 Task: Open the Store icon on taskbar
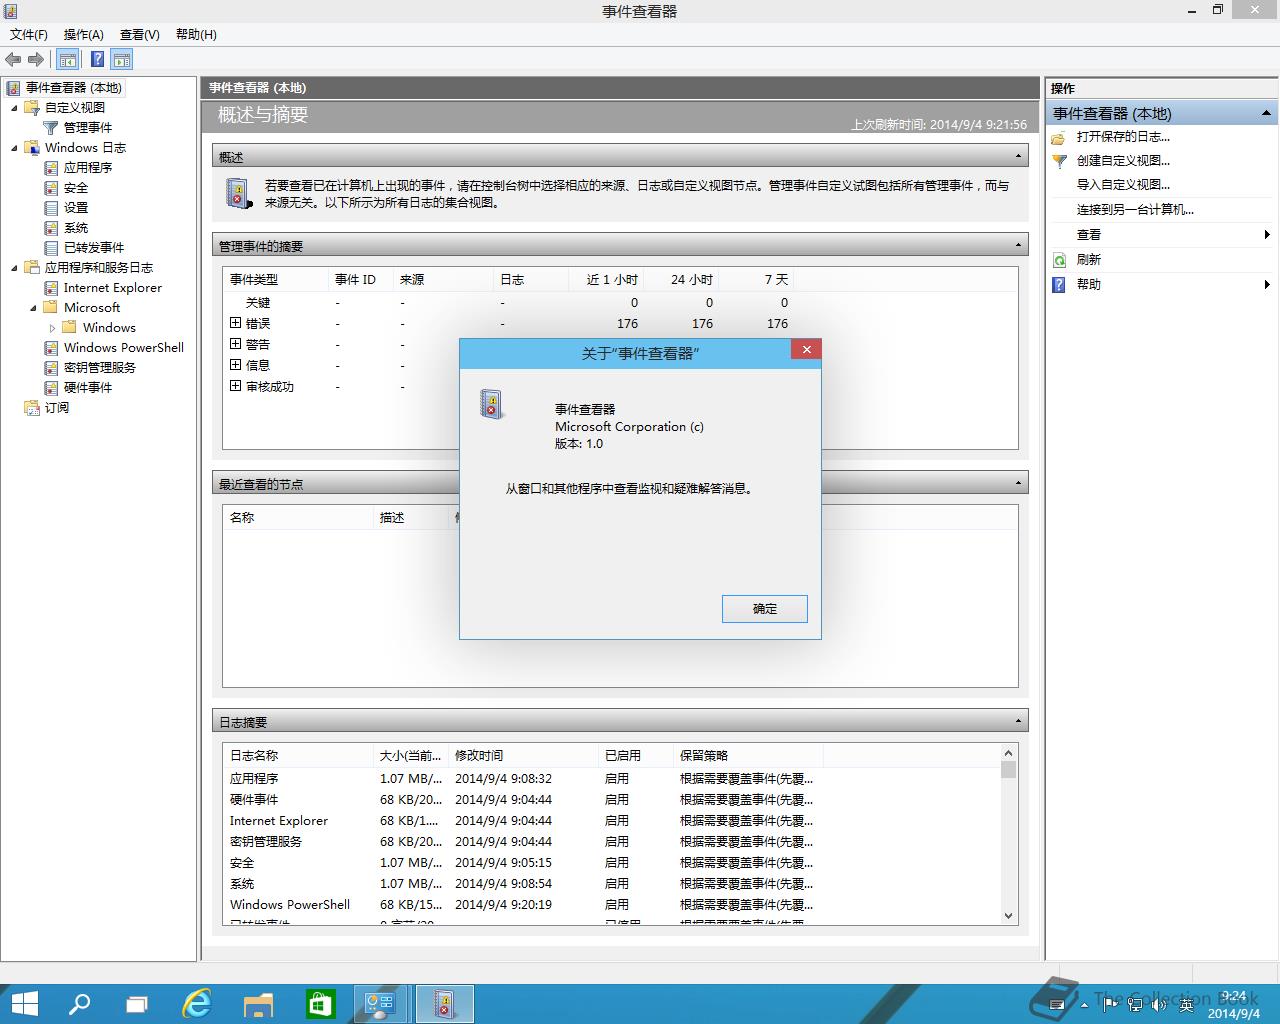coord(320,1004)
